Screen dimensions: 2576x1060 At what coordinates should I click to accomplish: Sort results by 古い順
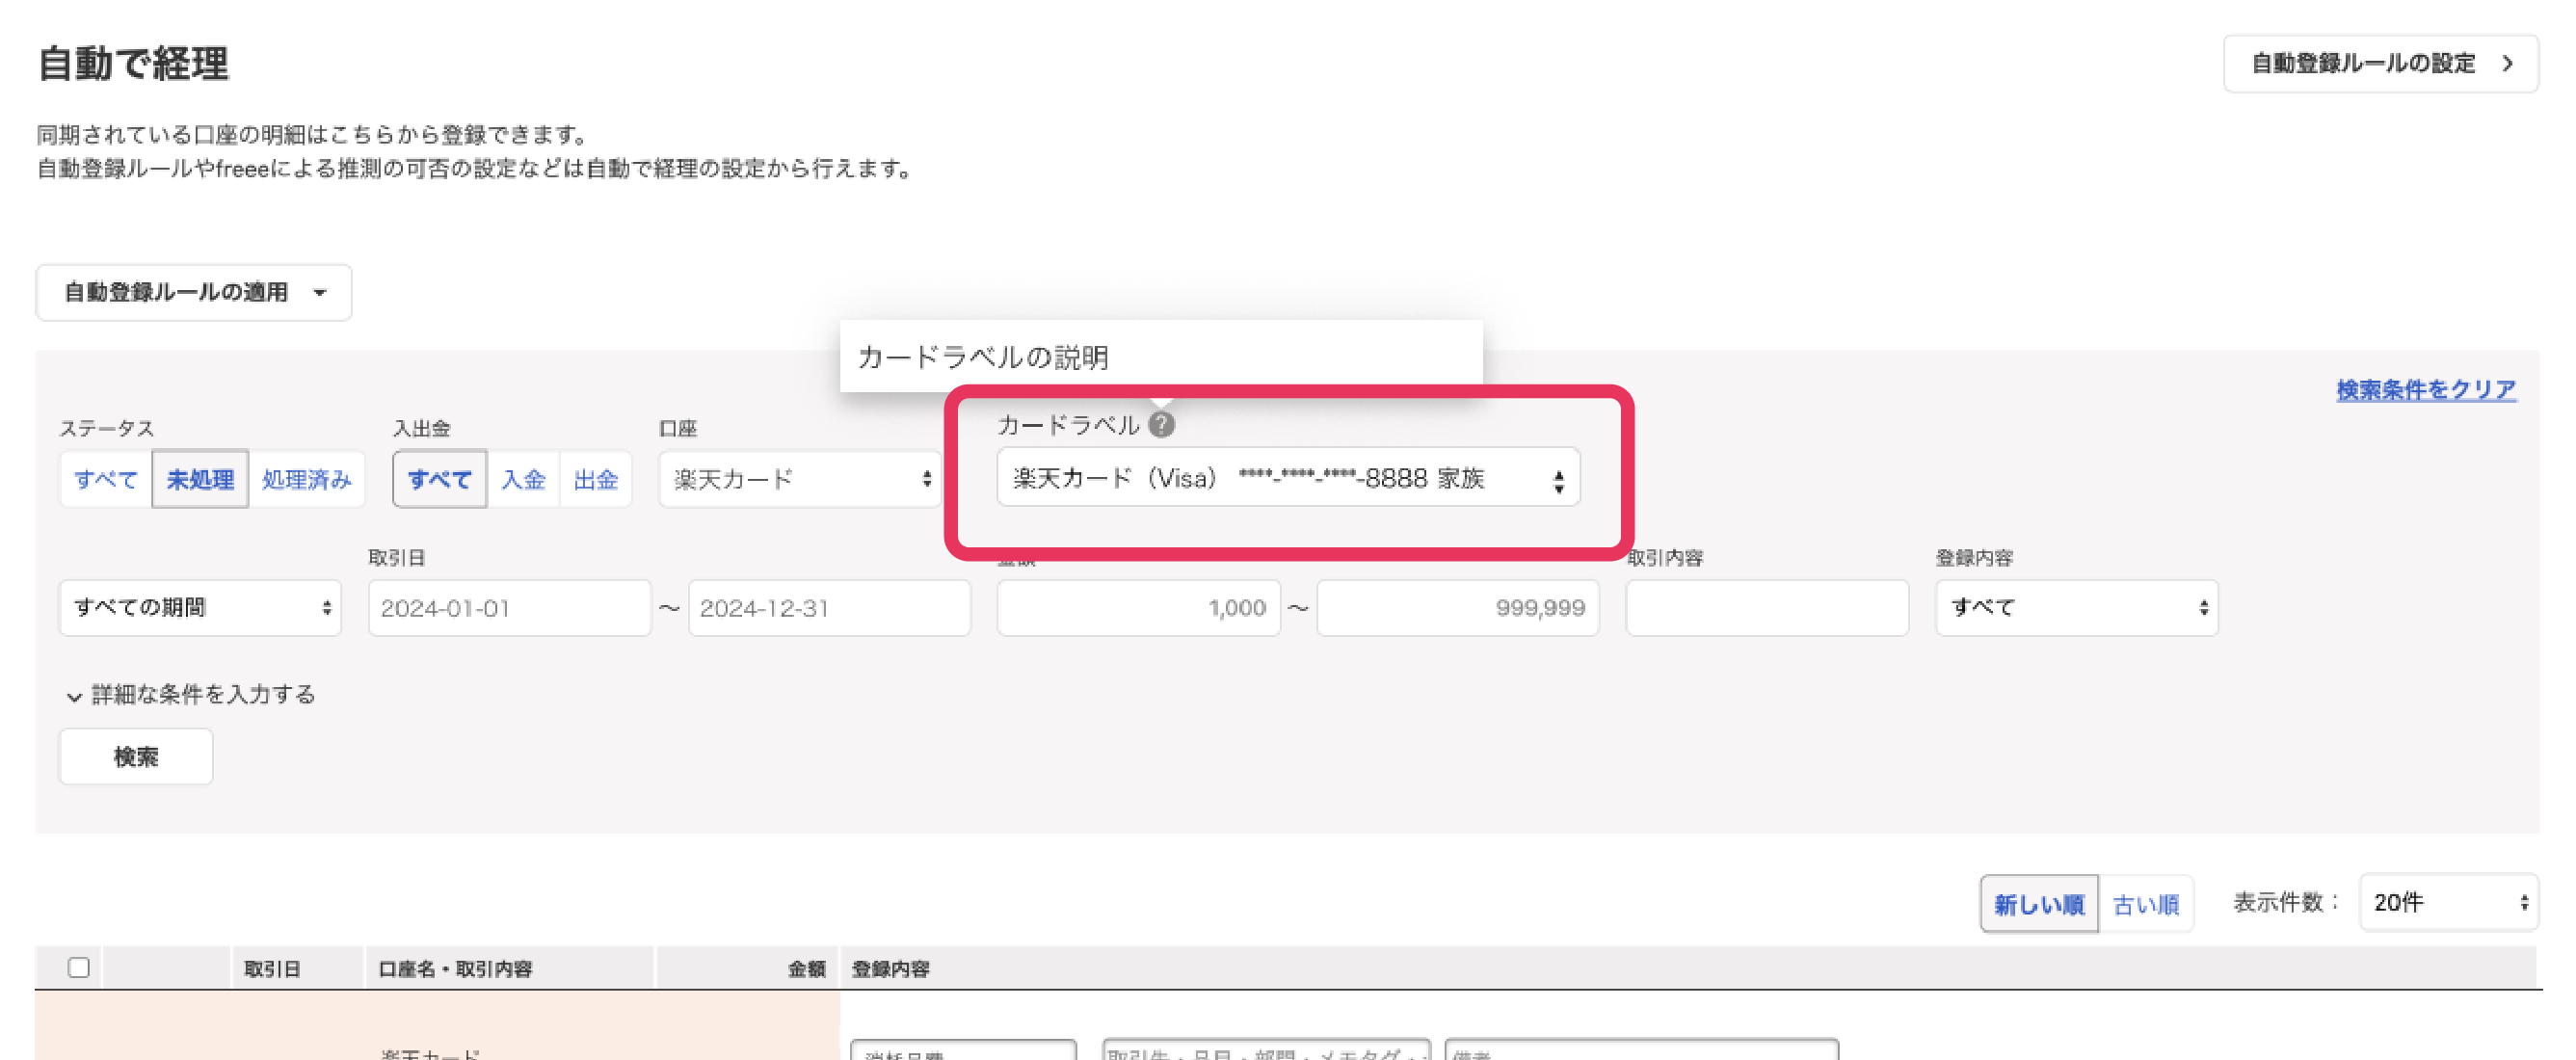click(x=2146, y=904)
